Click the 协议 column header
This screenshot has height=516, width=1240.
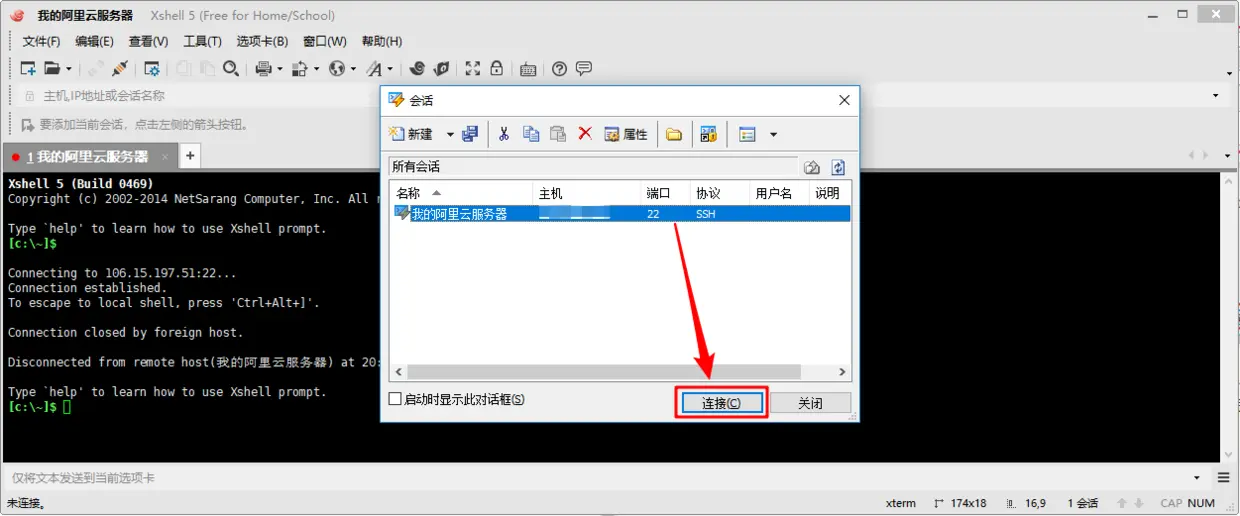pos(720,193)
